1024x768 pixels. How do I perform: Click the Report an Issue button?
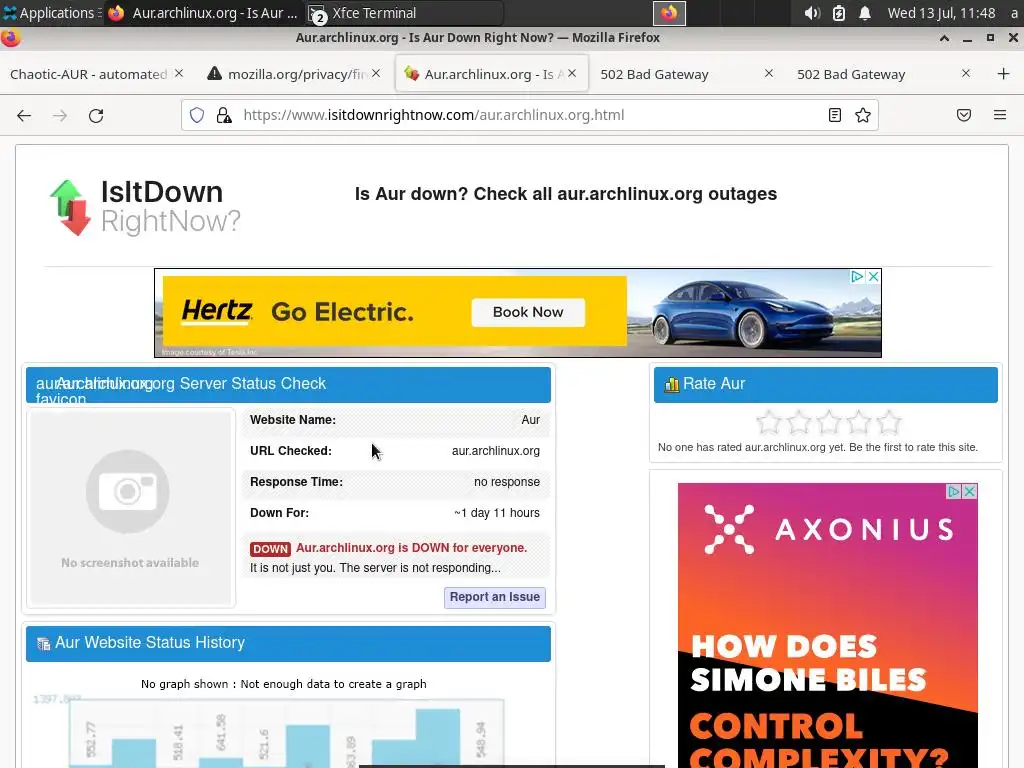[495, 598]
